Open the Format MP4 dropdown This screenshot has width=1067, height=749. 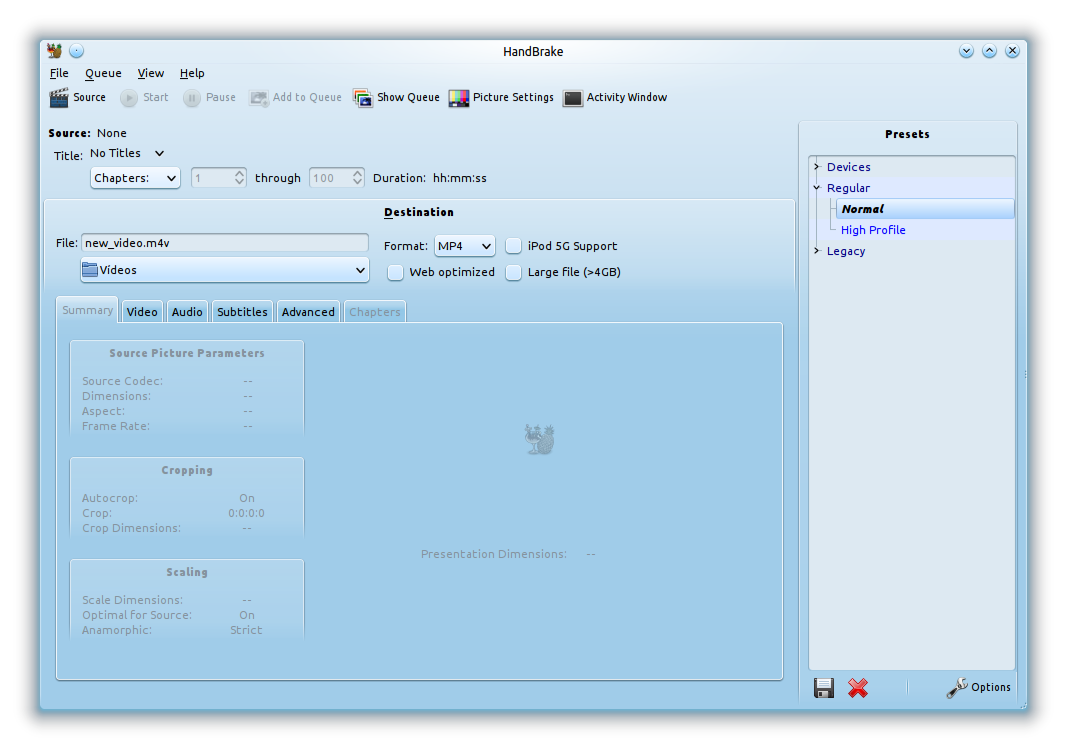pyautogui.click(x=465, y=246)
